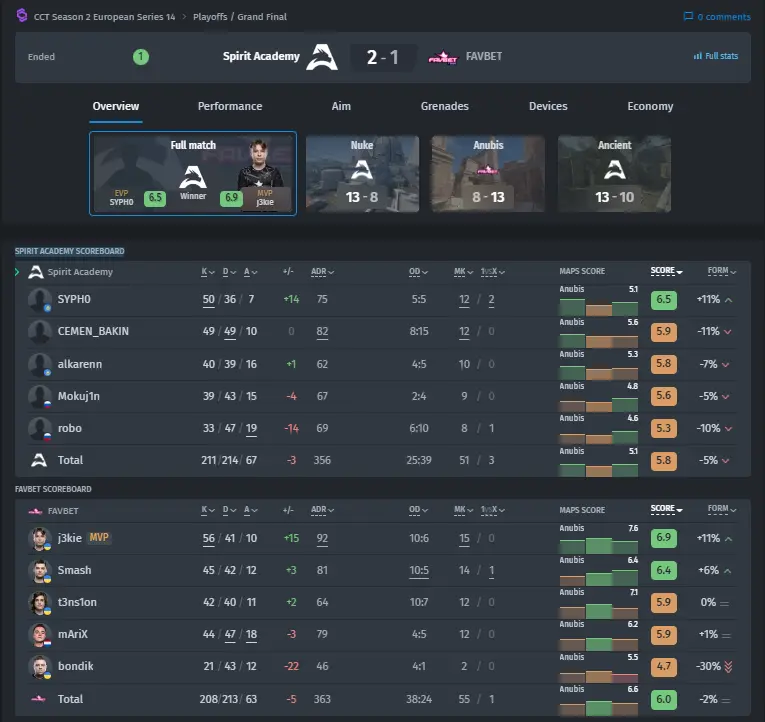Click bondik's 4.7 score badge
The image size is (765, 722).
pos(664,667)
